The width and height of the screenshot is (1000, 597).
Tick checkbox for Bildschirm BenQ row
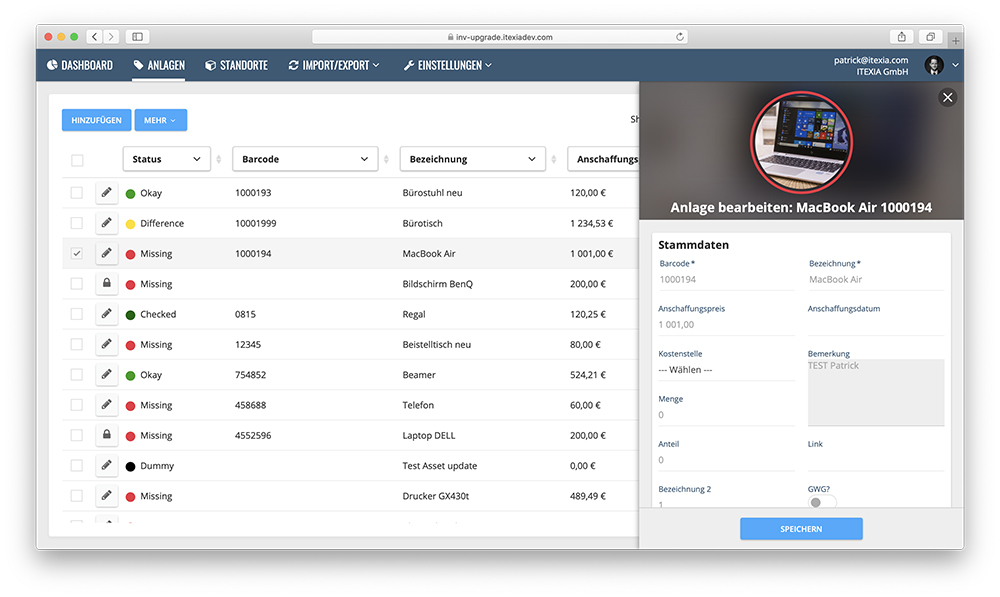[77, 283]
